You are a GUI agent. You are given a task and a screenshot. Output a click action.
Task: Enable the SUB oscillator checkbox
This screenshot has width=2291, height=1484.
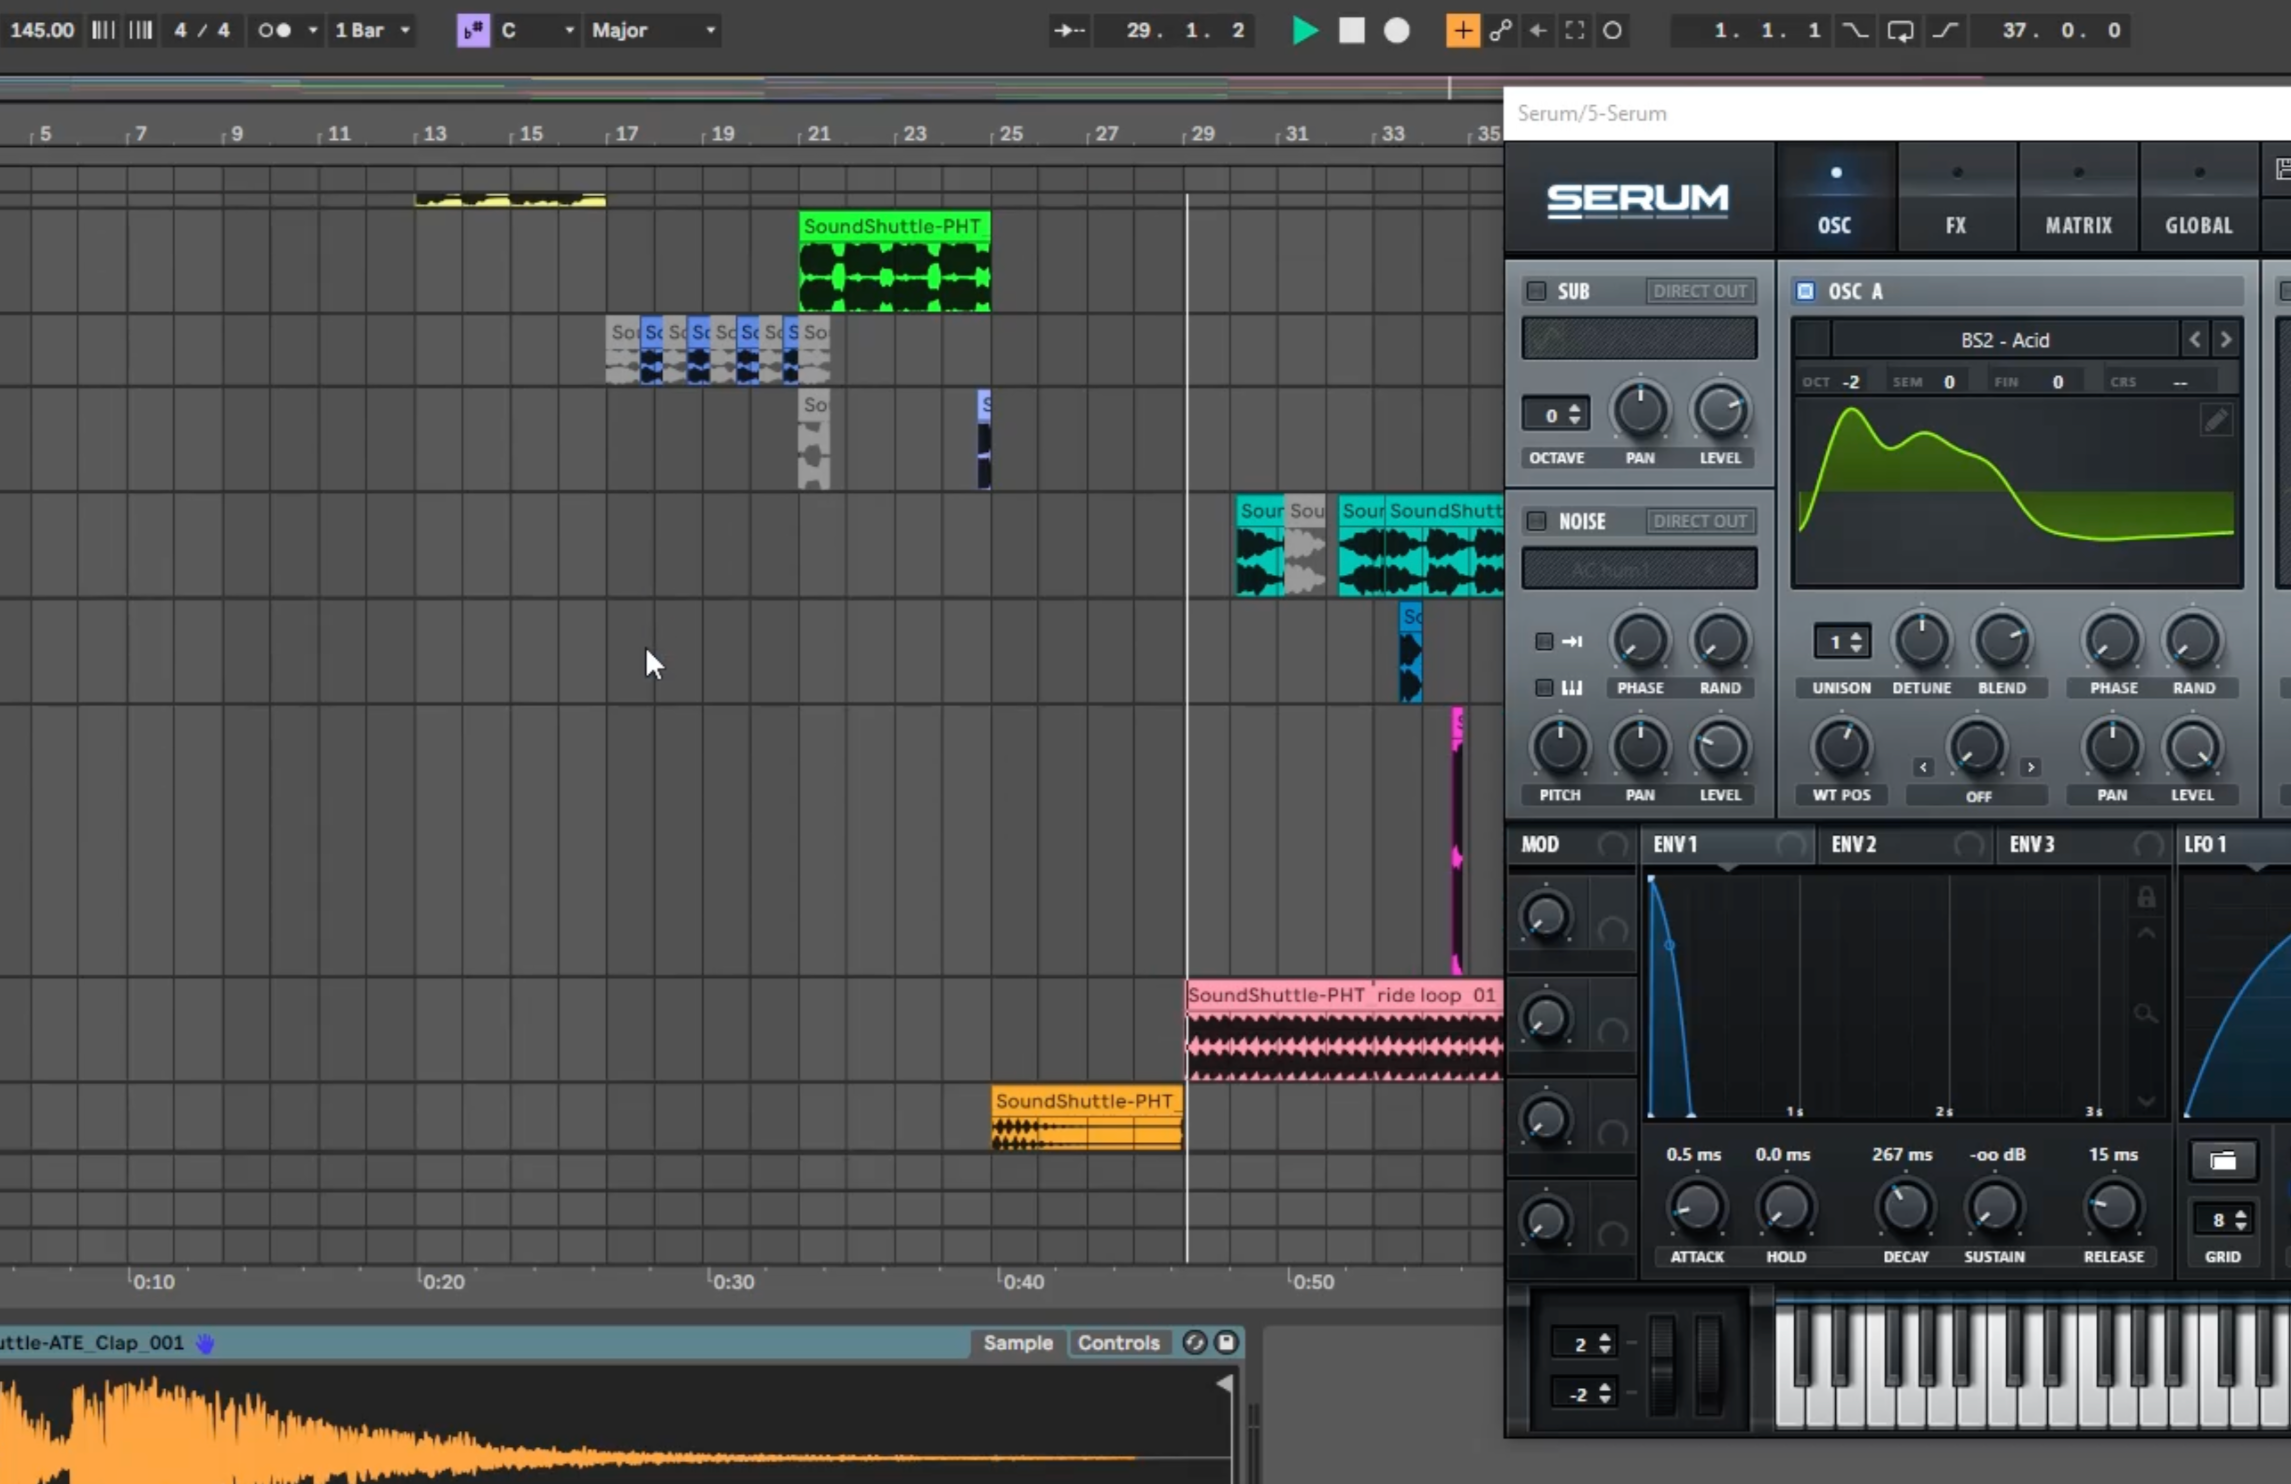1536,291
